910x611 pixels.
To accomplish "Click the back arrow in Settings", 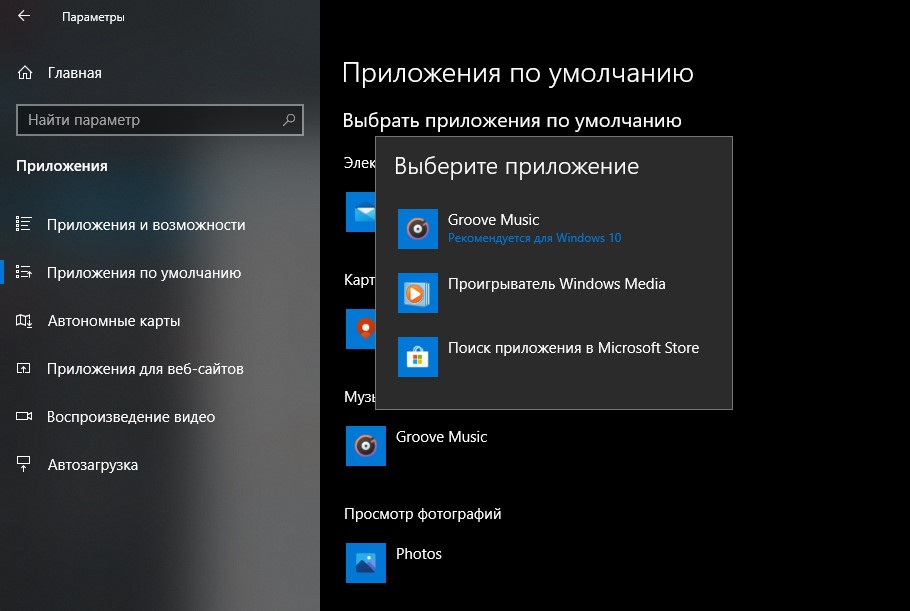I will coord(24,17).
